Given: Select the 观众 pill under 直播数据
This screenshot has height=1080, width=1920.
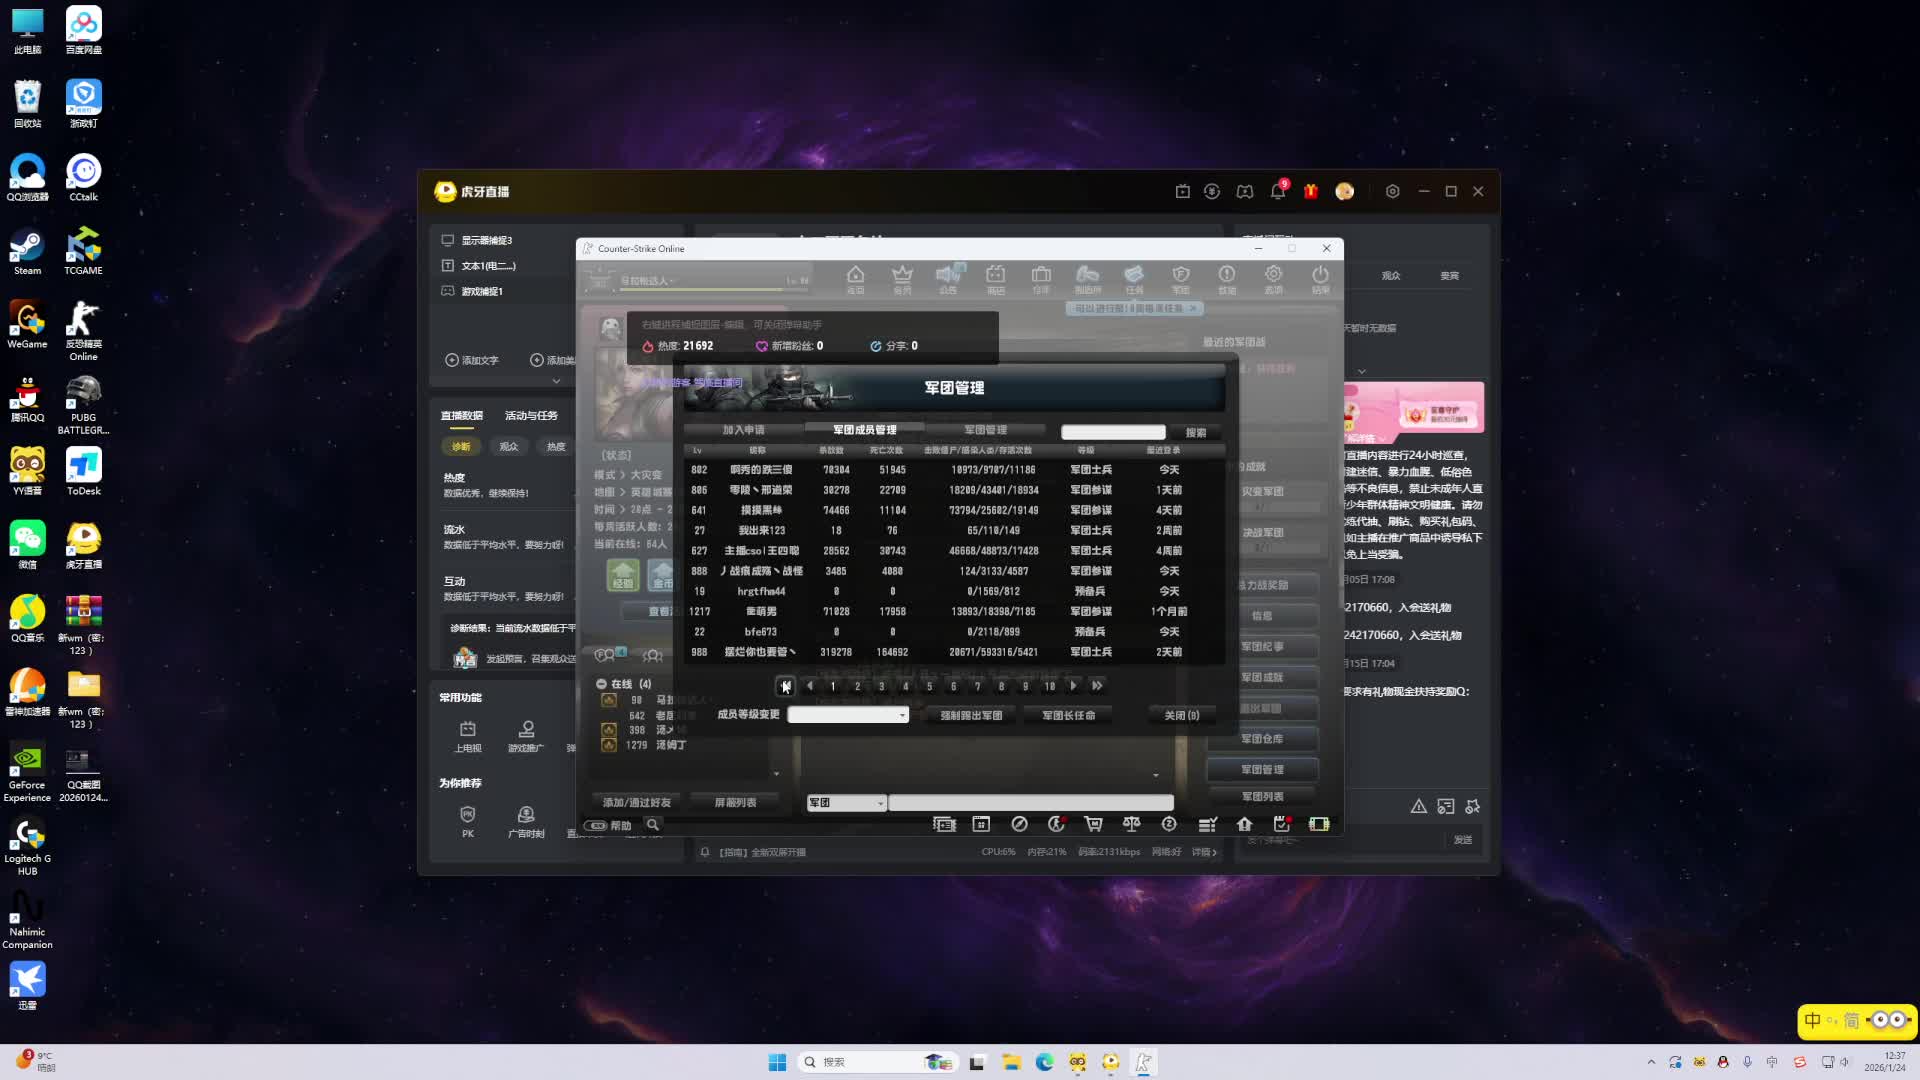Looking at the screenshot, I should [509, 447].
